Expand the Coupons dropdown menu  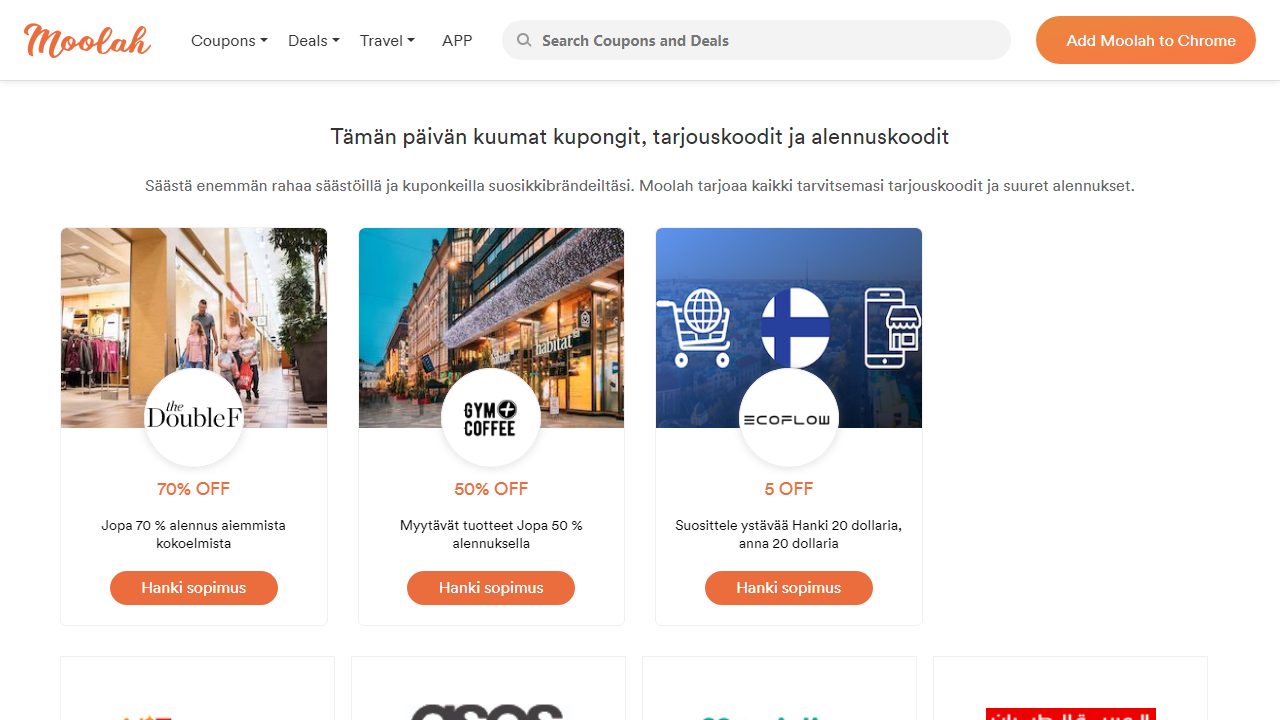pyautogui.click(x=229, y=40)
